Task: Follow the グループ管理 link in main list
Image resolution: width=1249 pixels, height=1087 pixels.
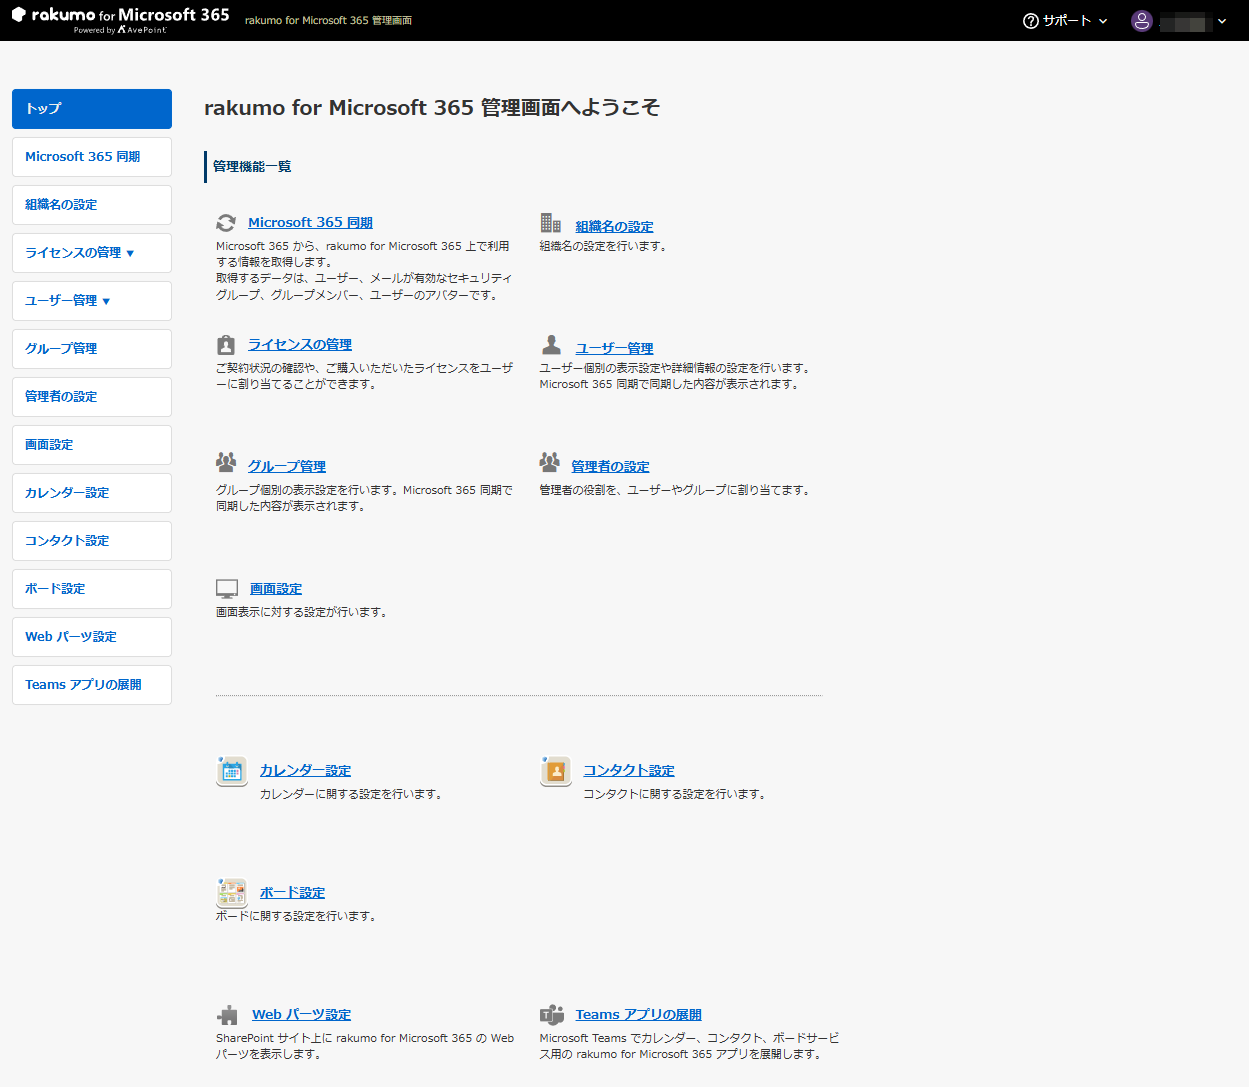Action: (286, 467)
